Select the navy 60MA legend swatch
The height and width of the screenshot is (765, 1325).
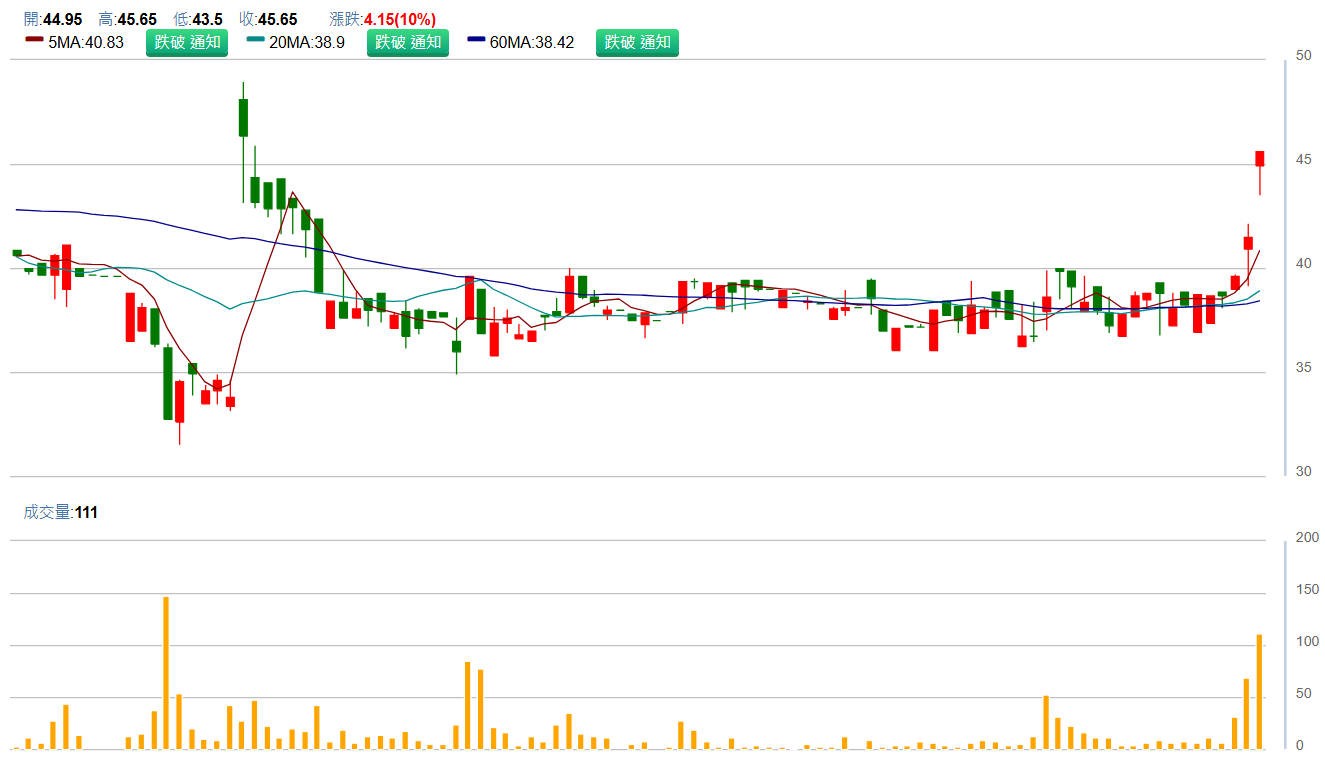(476, 41)
